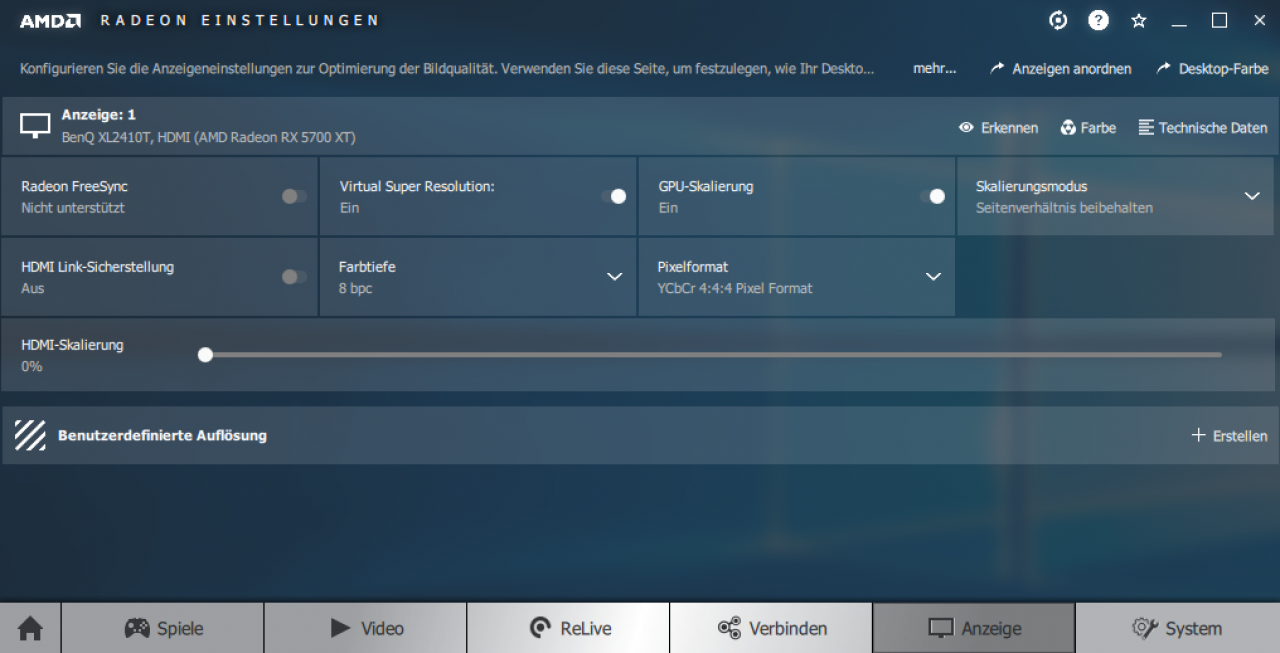1280x653 pixels.
Task: Expand the Skalierungsmodus dropdown
Action: (x=1252, y=196)
